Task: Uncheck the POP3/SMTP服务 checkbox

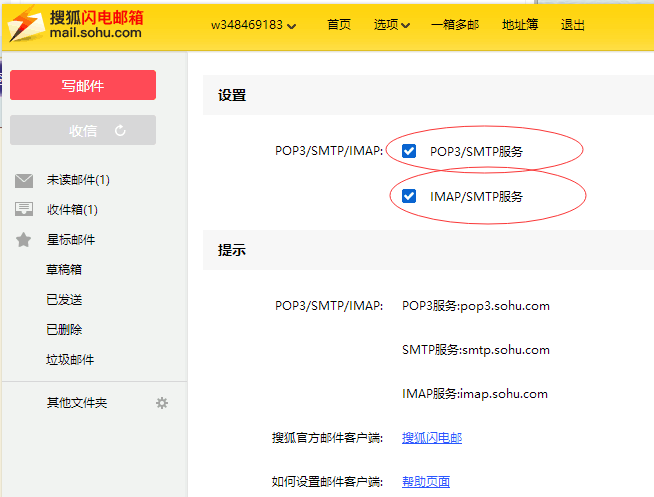Action: 409,151
